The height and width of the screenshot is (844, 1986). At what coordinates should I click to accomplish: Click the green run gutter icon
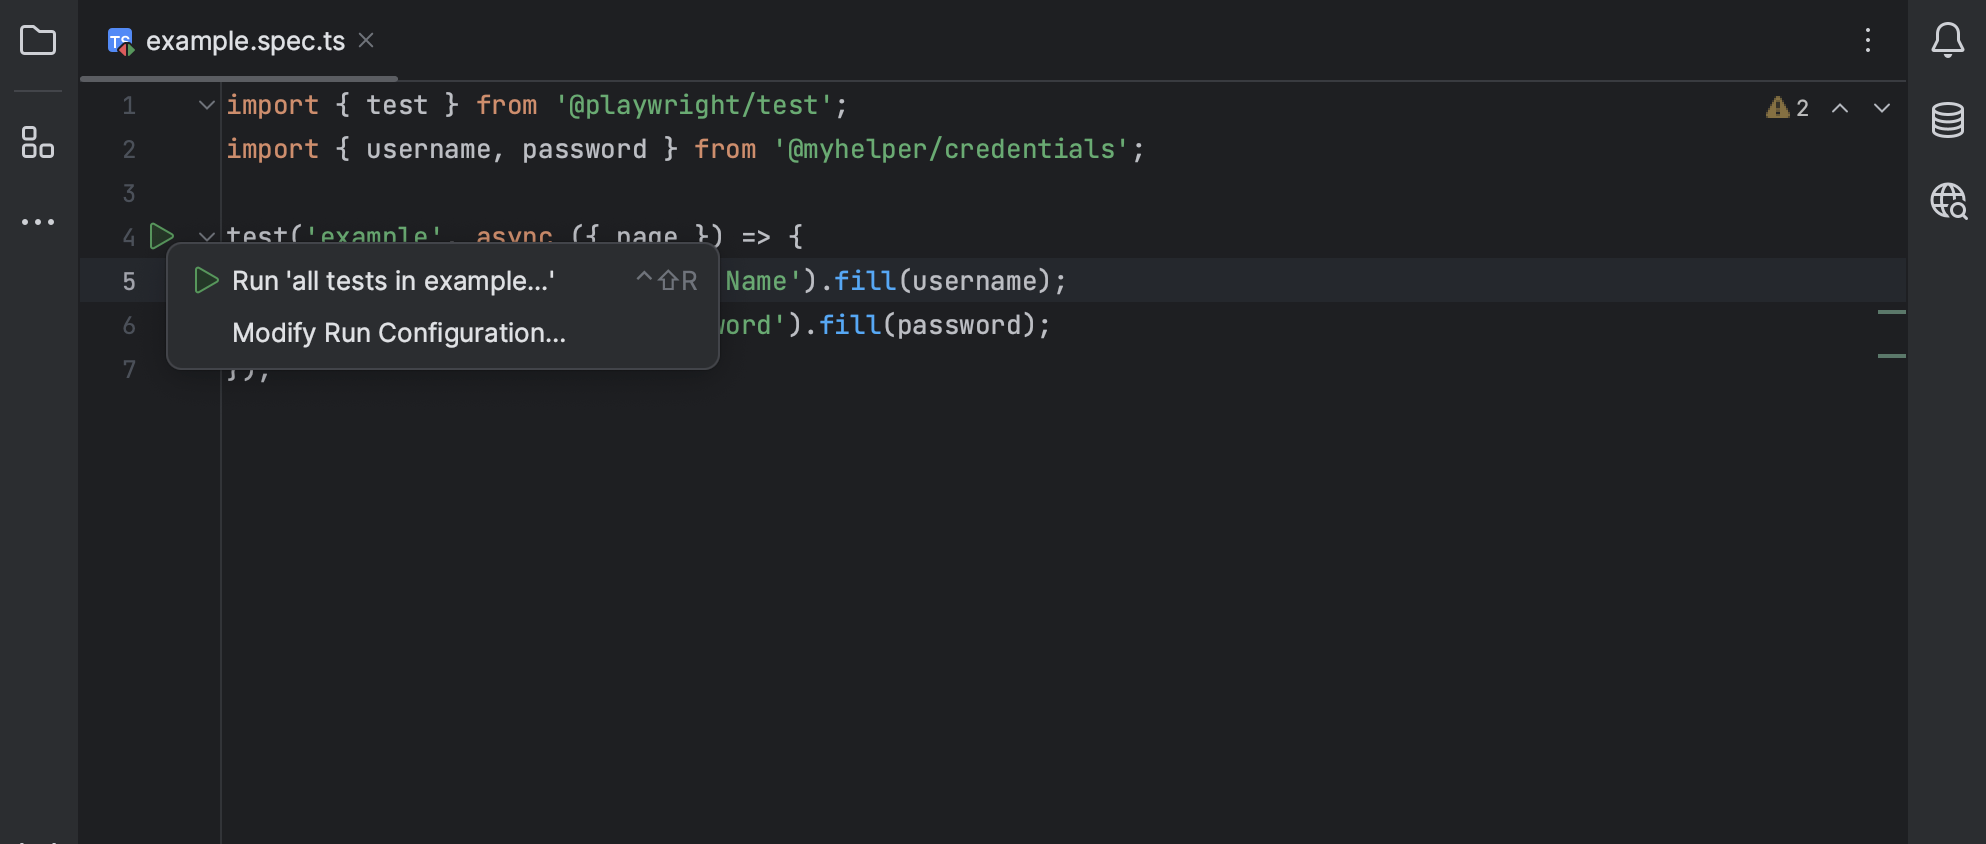[x=161, y=236]
